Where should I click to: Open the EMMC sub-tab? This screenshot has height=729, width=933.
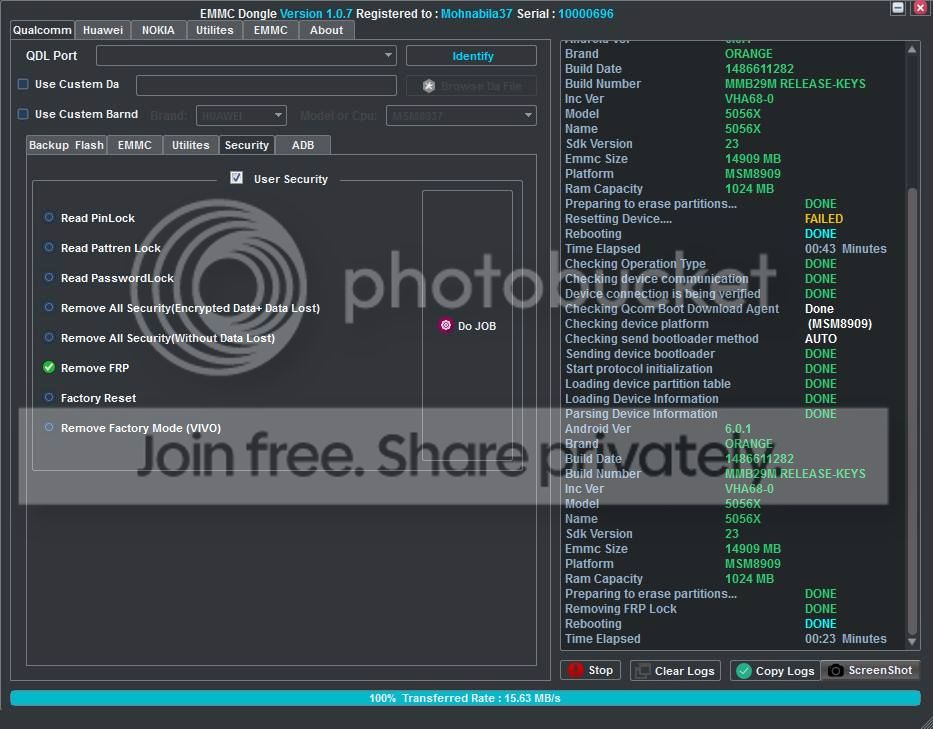134,145
